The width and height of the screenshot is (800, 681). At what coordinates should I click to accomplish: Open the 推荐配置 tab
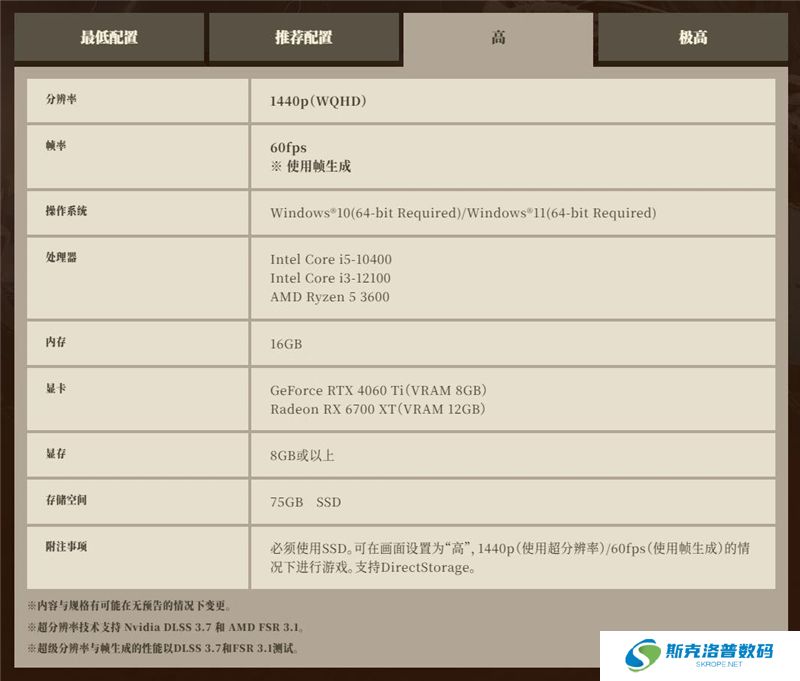point(304,38)
